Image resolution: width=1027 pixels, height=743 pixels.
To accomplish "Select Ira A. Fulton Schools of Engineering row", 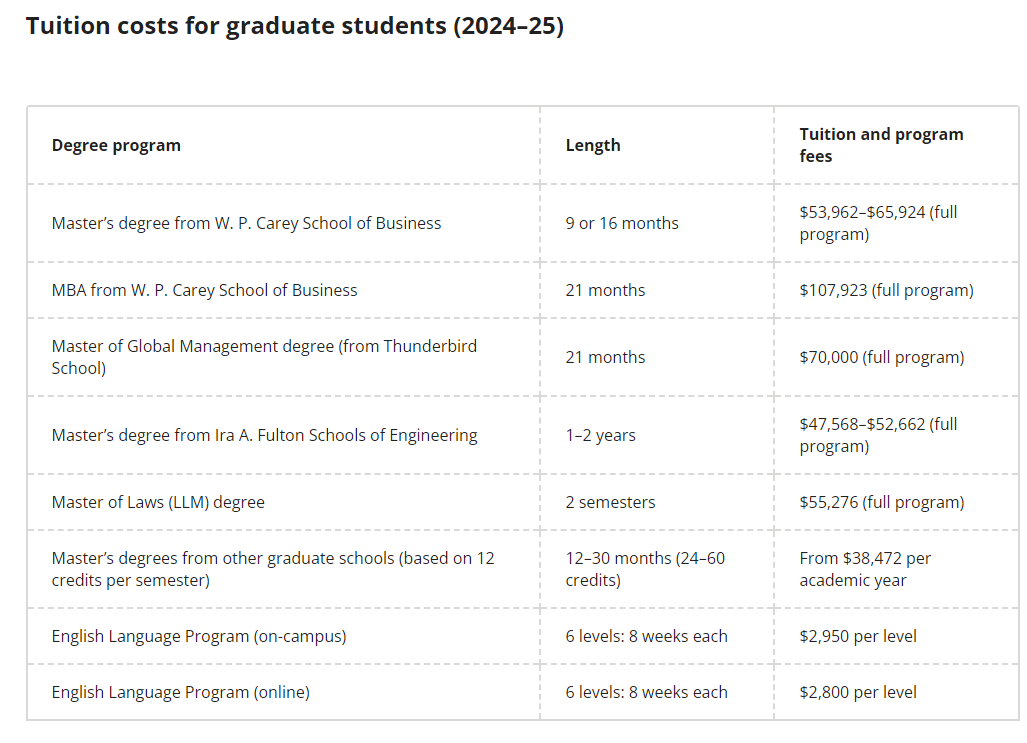I will coord(264,435).
